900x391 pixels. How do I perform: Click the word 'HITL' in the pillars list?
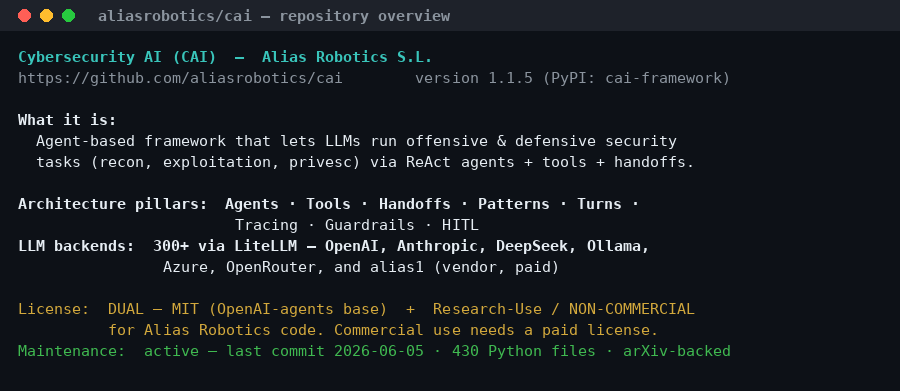pos(460,225)
